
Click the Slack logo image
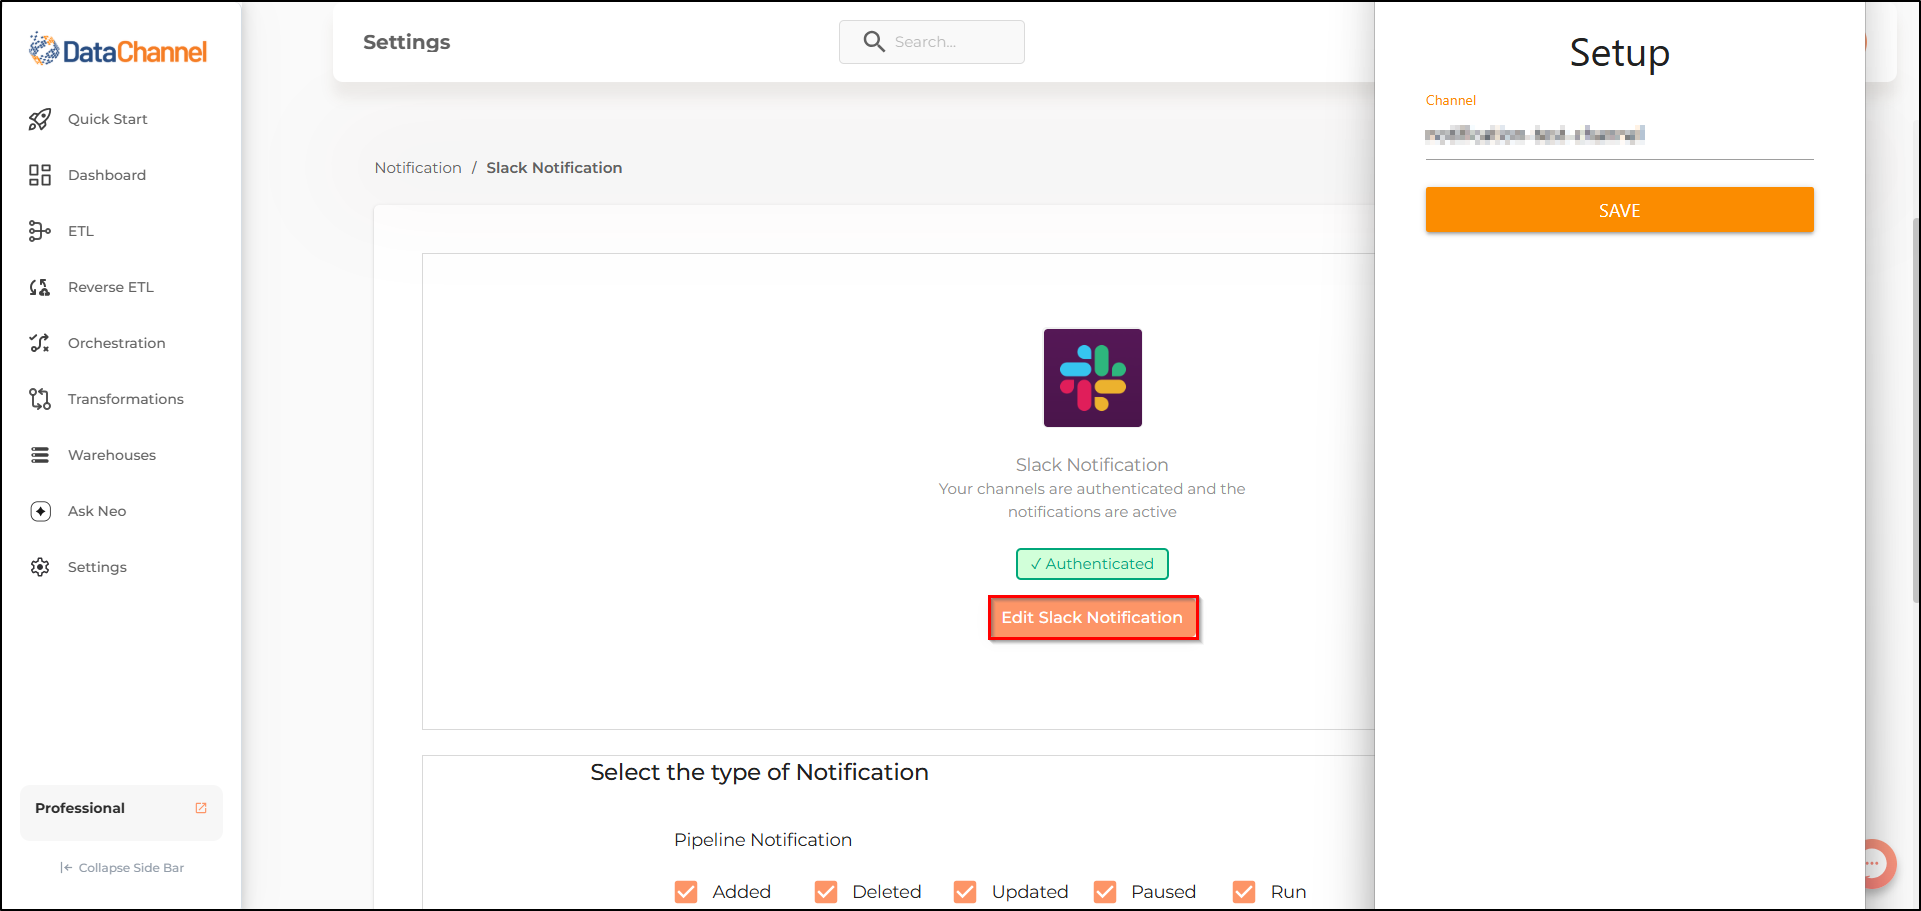tap(1093, 378)
